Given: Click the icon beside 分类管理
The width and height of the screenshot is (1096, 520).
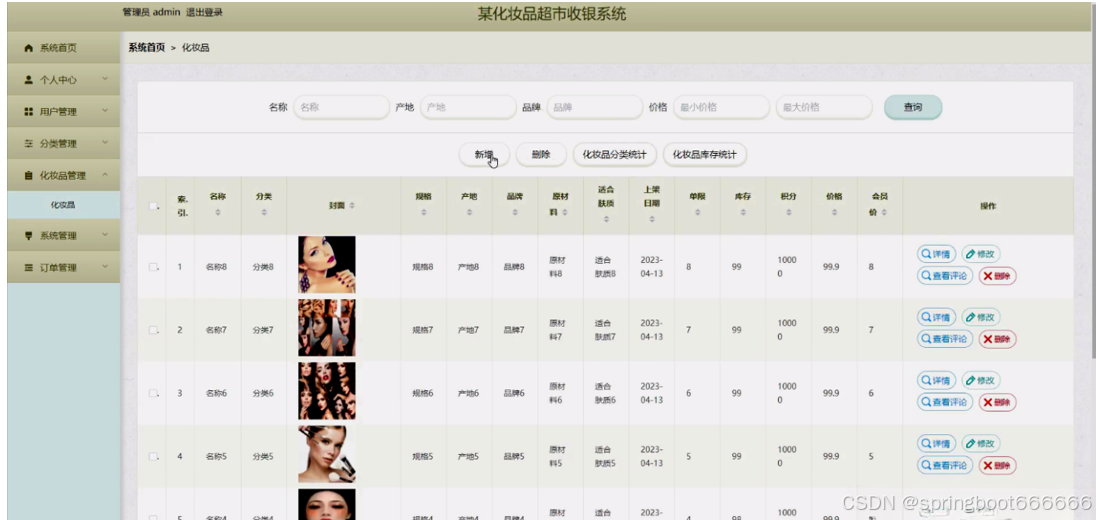Looking at the screenshot, I should tap(29, 143).
